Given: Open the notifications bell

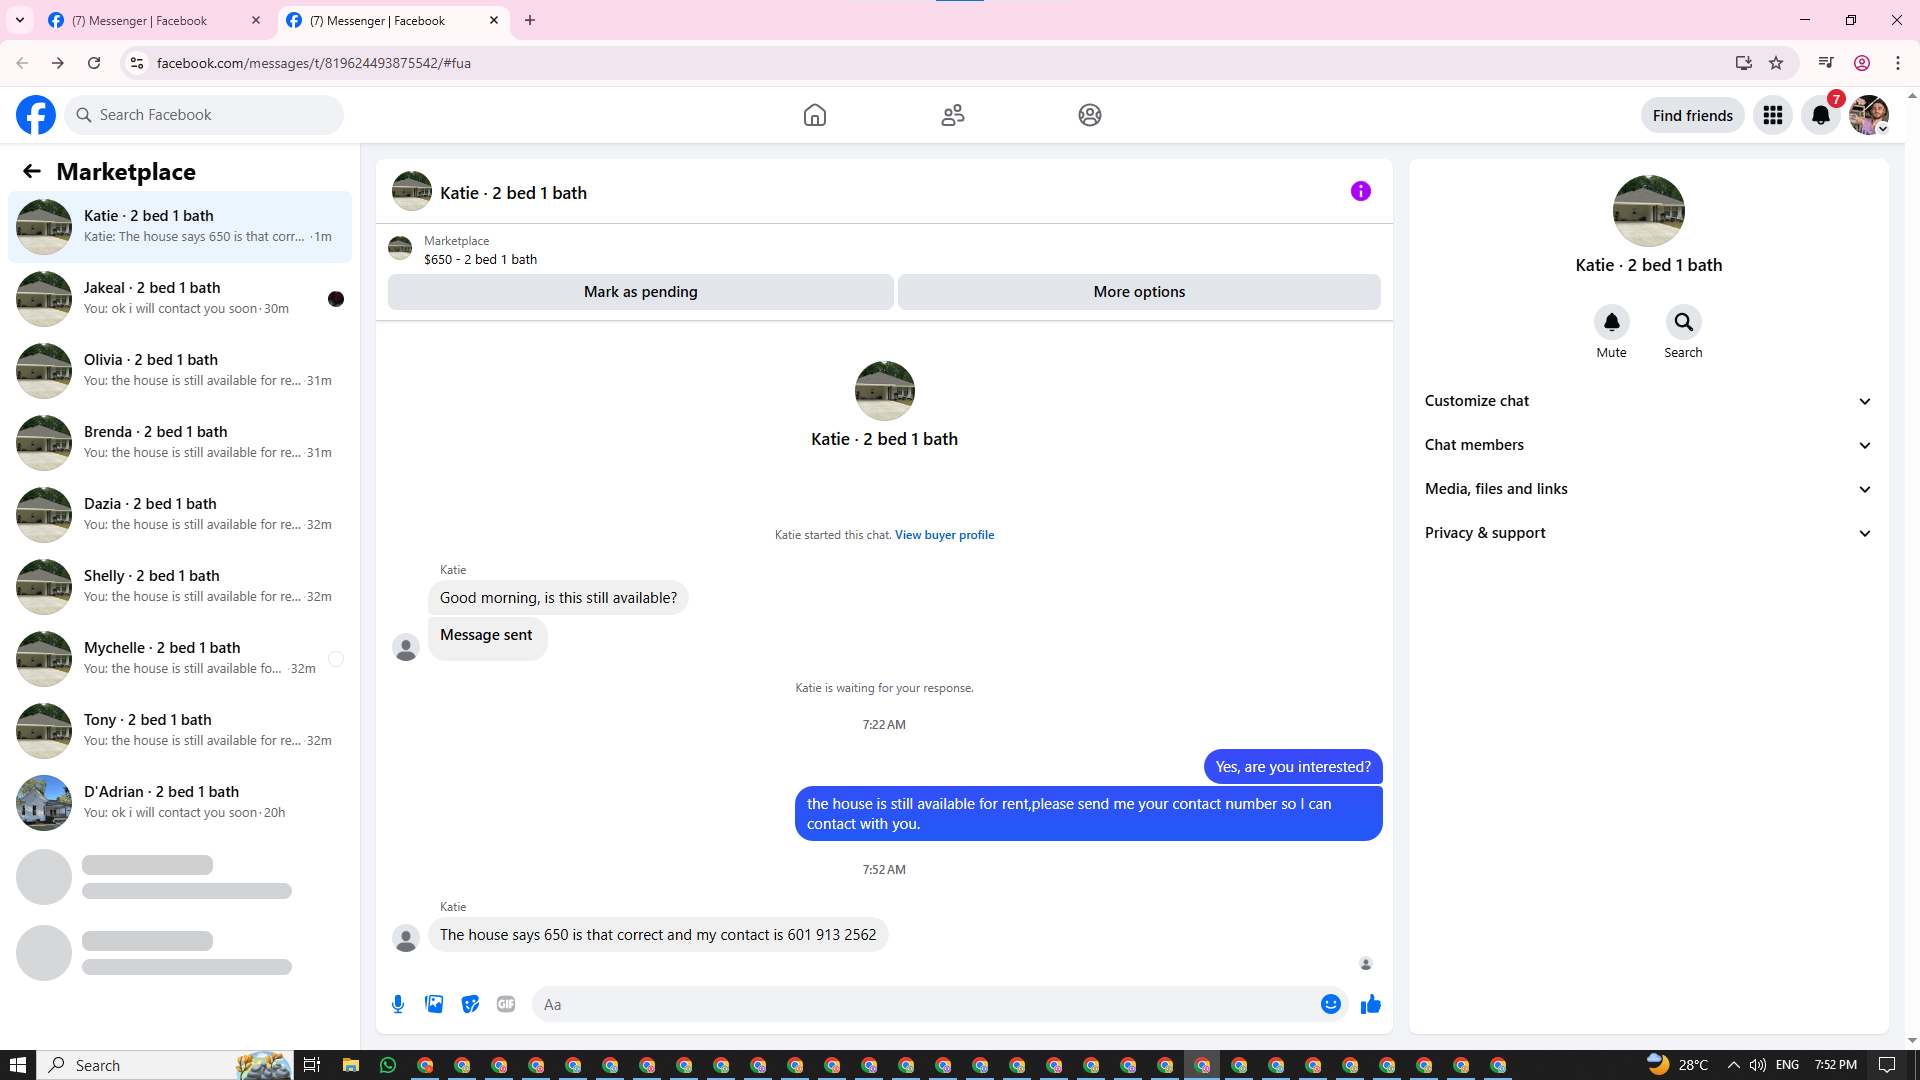Looking at the screenshot, I should [x=1820, y=115].
